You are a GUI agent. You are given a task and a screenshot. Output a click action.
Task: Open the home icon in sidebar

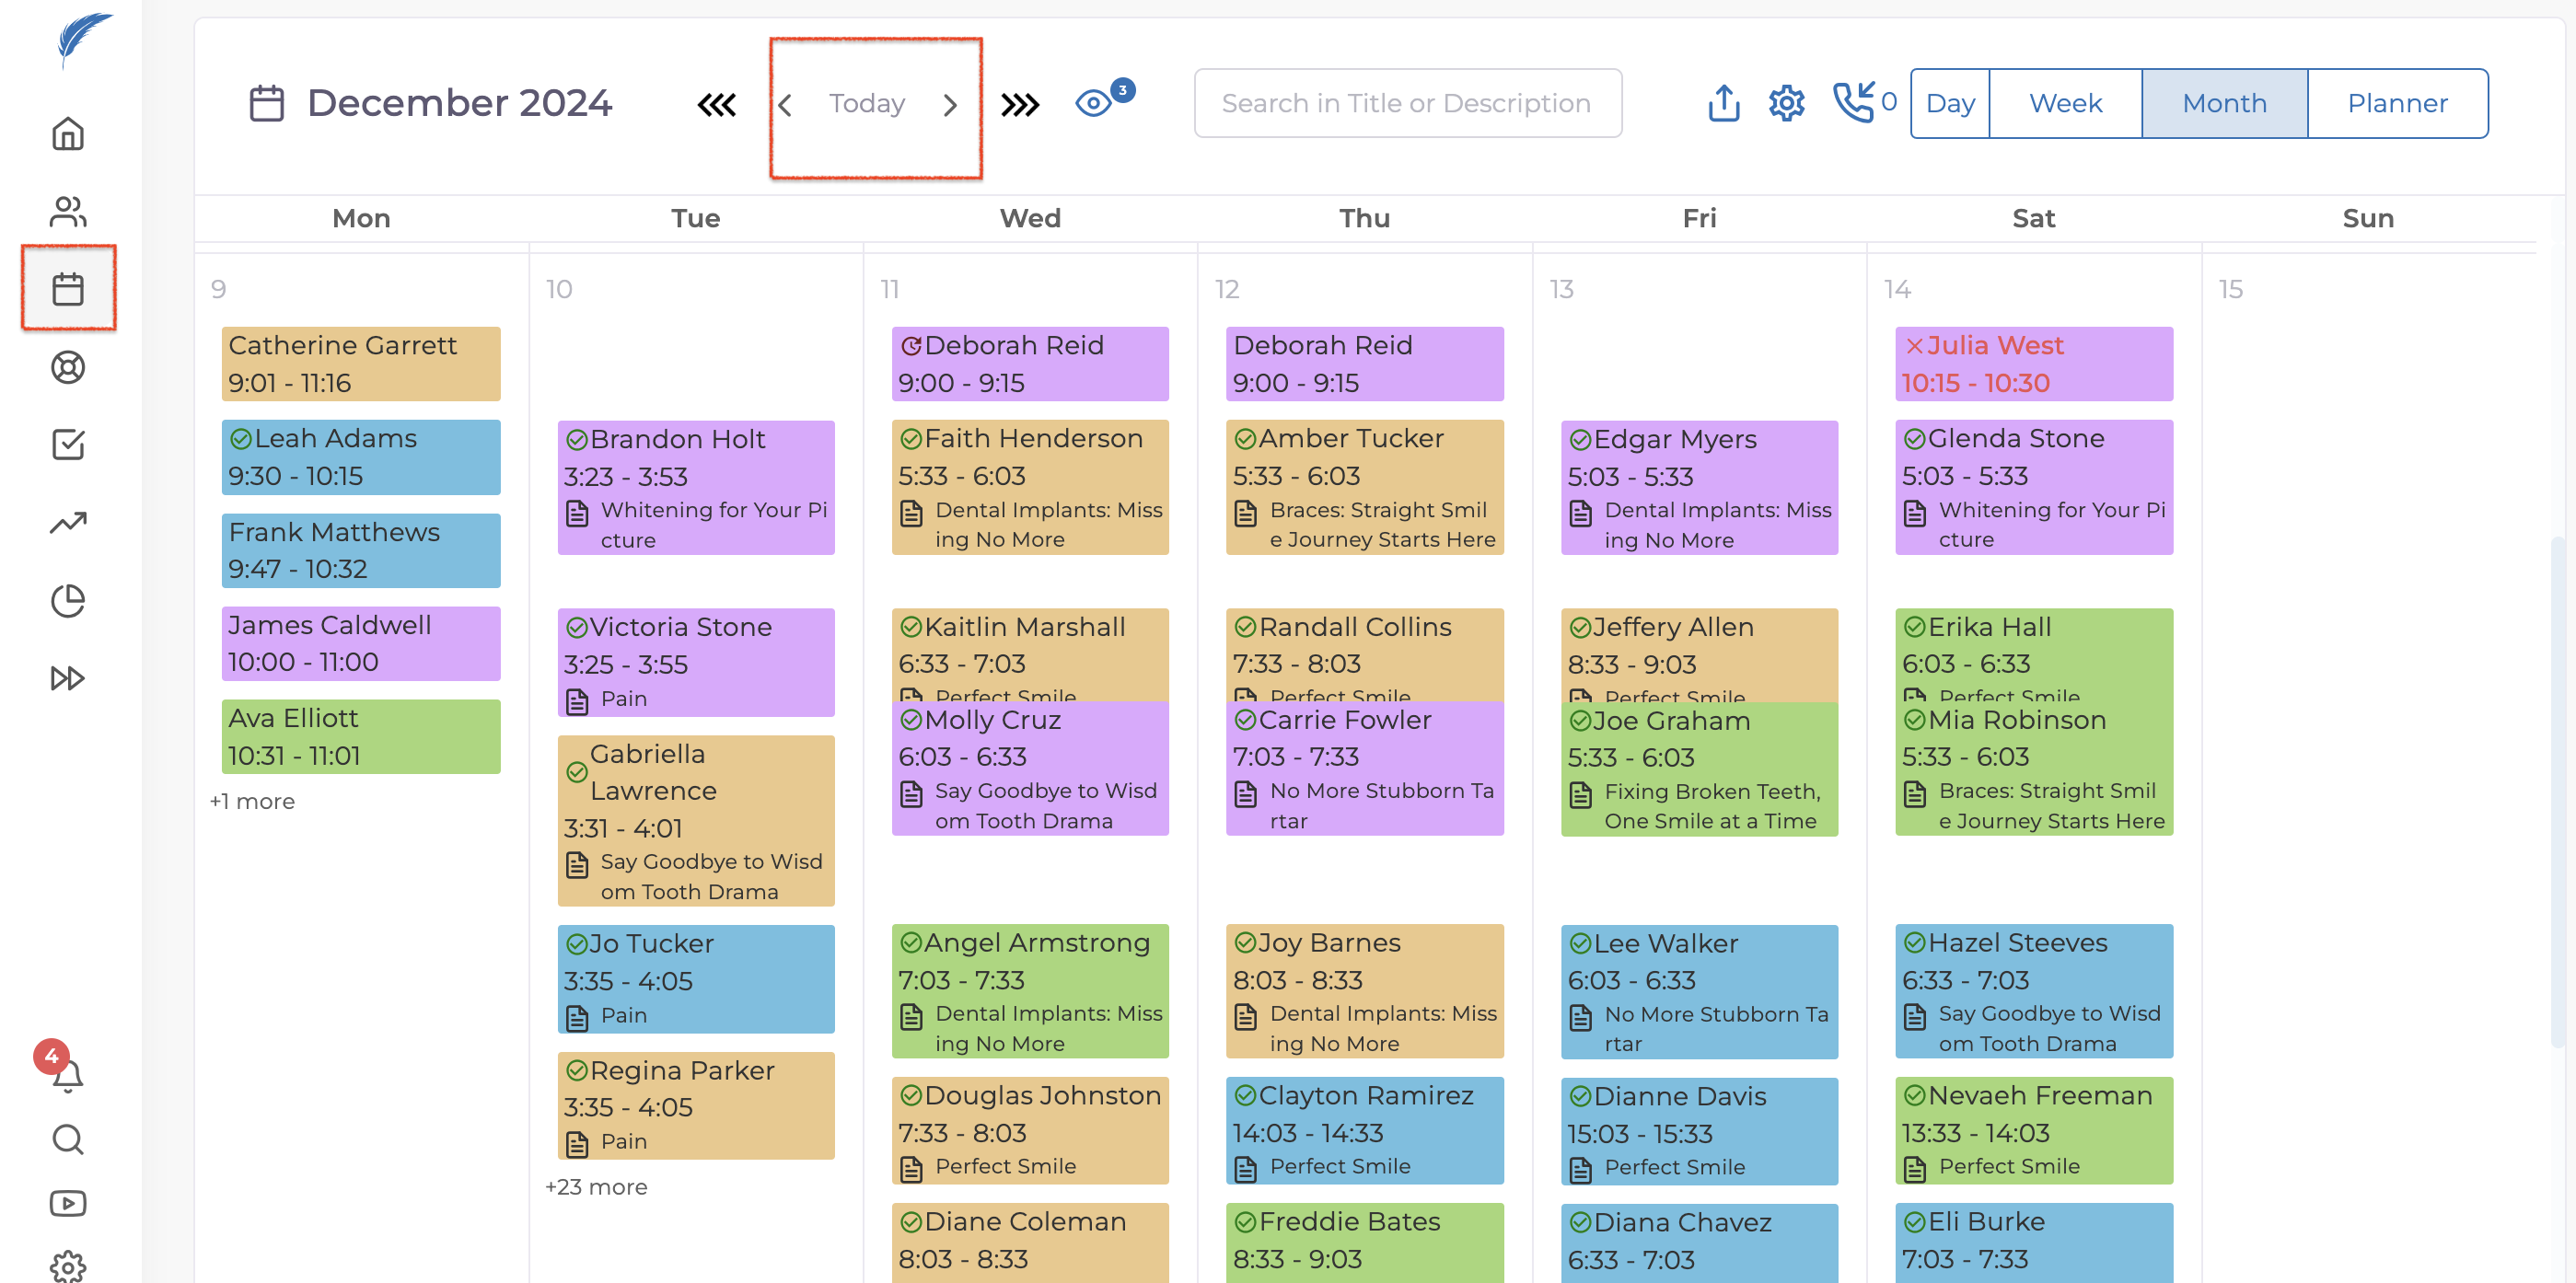click(68, 133)
